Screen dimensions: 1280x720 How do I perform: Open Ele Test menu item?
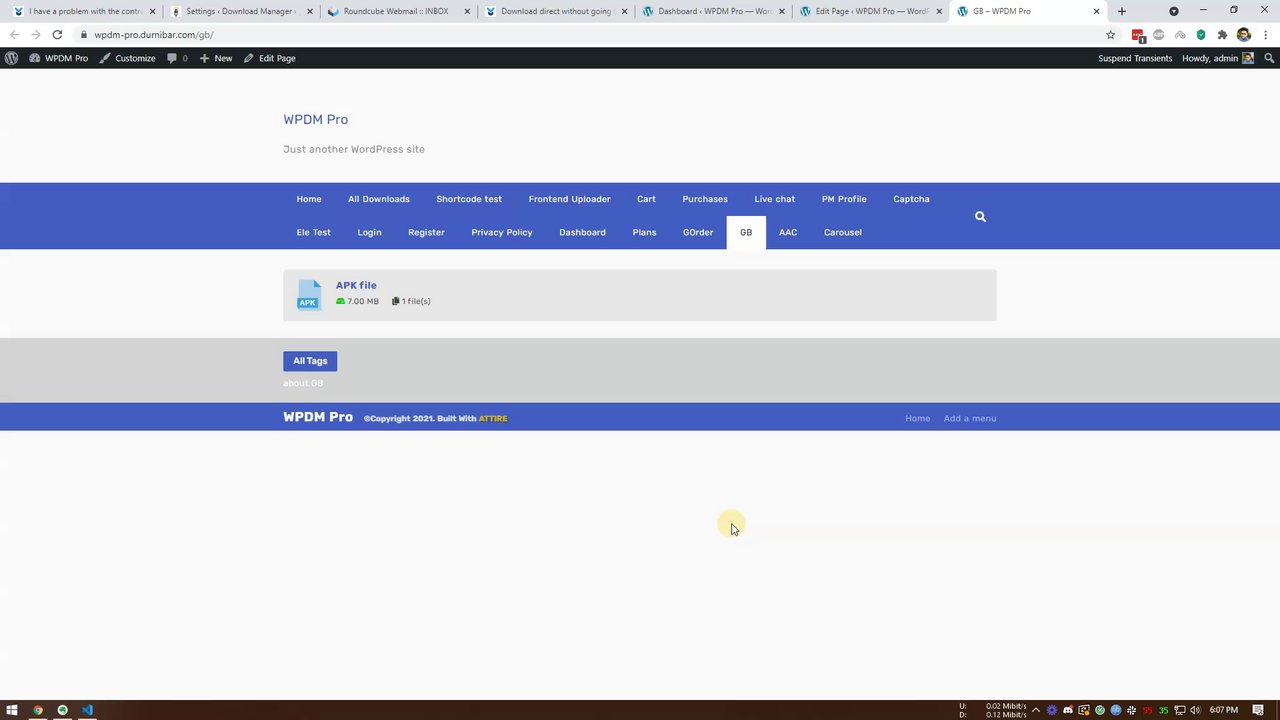313,232
